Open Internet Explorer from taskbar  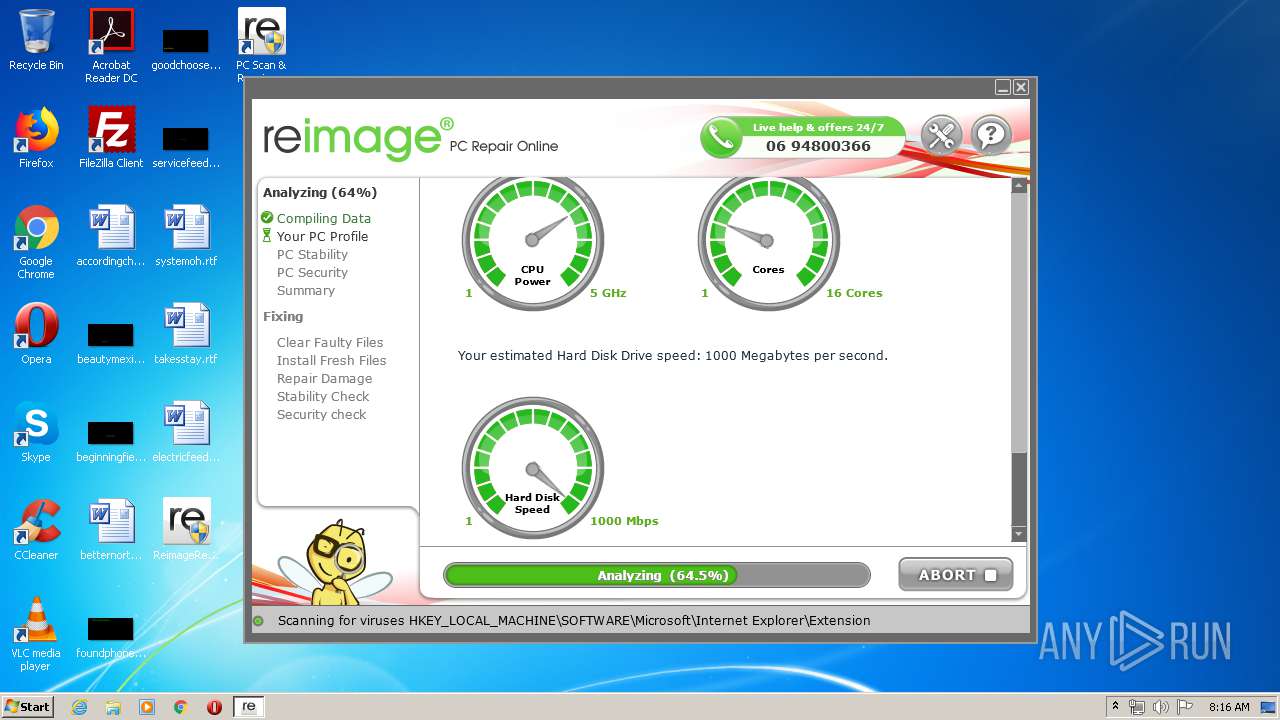(80, 707)
